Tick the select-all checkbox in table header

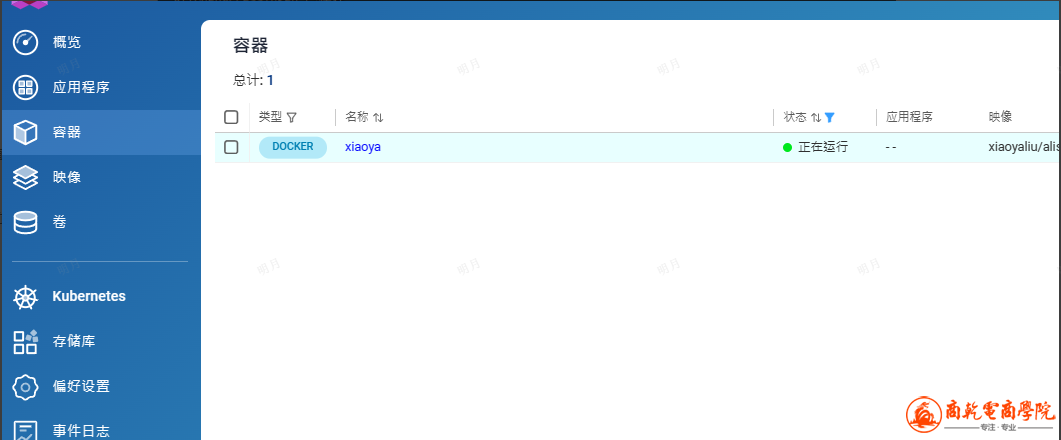pyautogui.click(x=231, y=117)
